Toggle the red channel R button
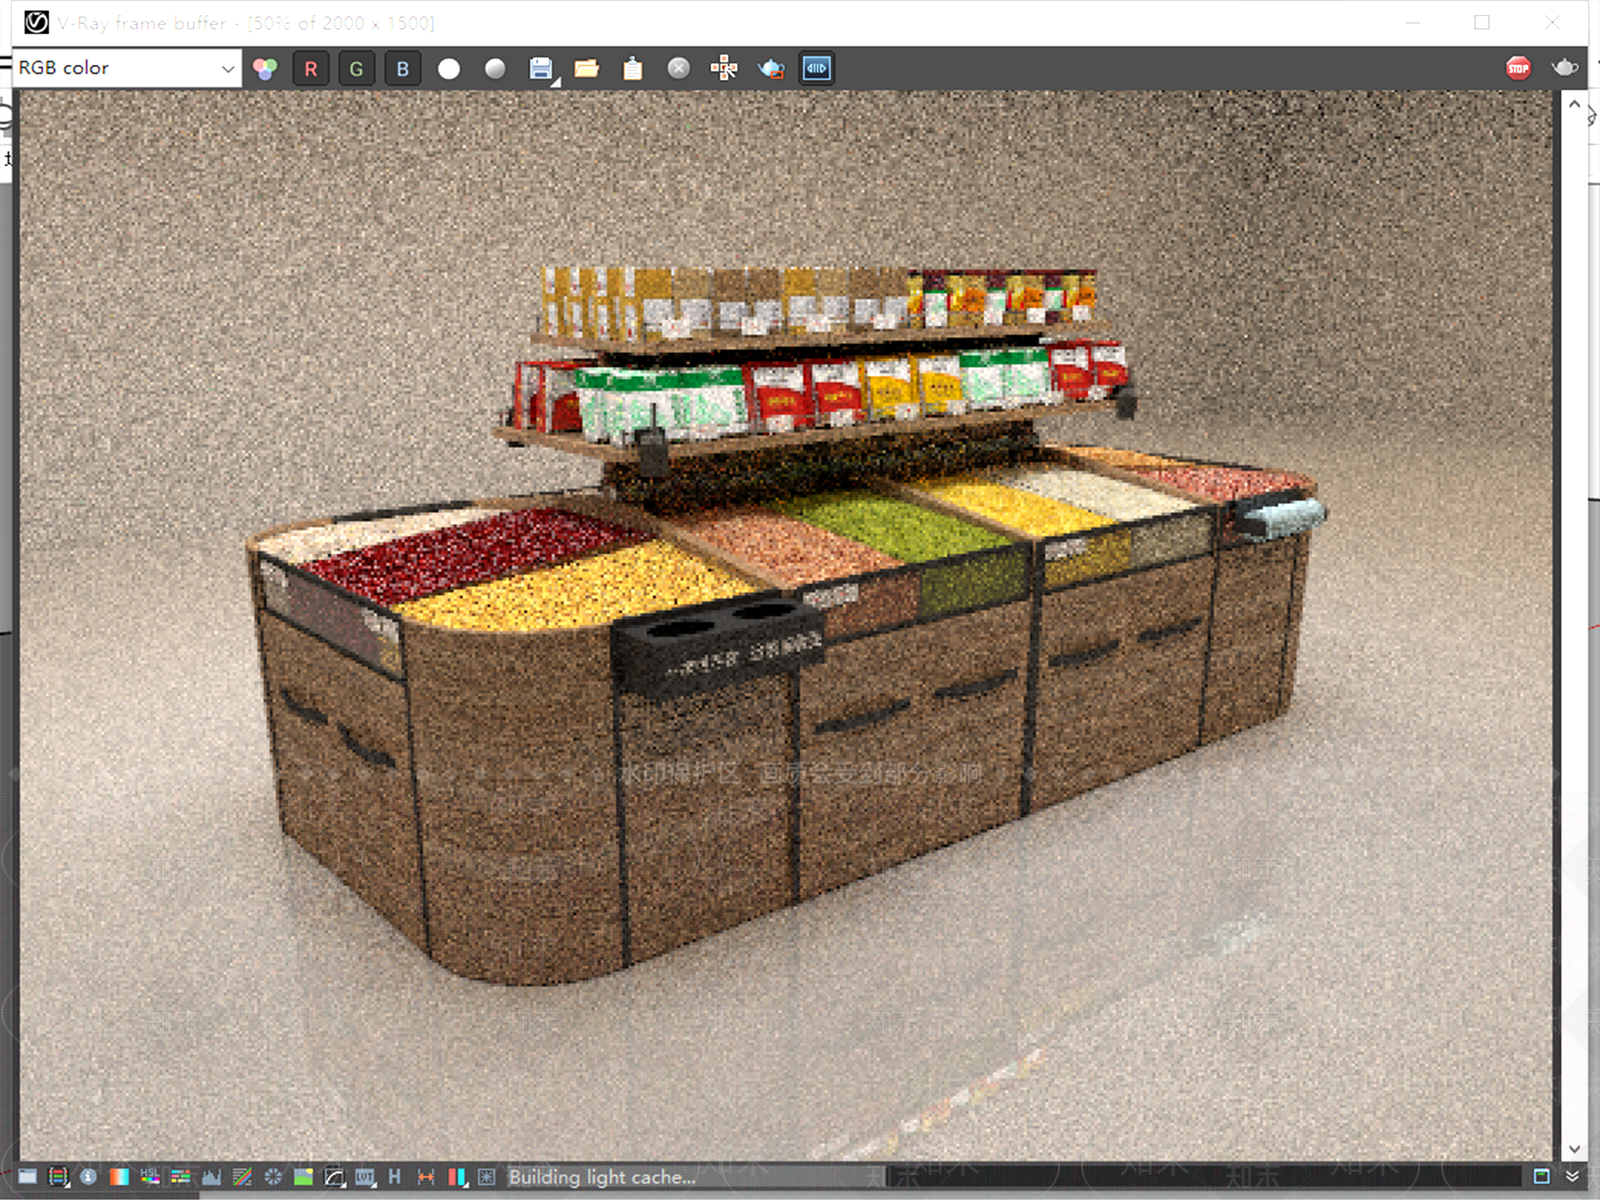Image resolution: width=1600 pixels, height=1200 pixels. (311, 68)
